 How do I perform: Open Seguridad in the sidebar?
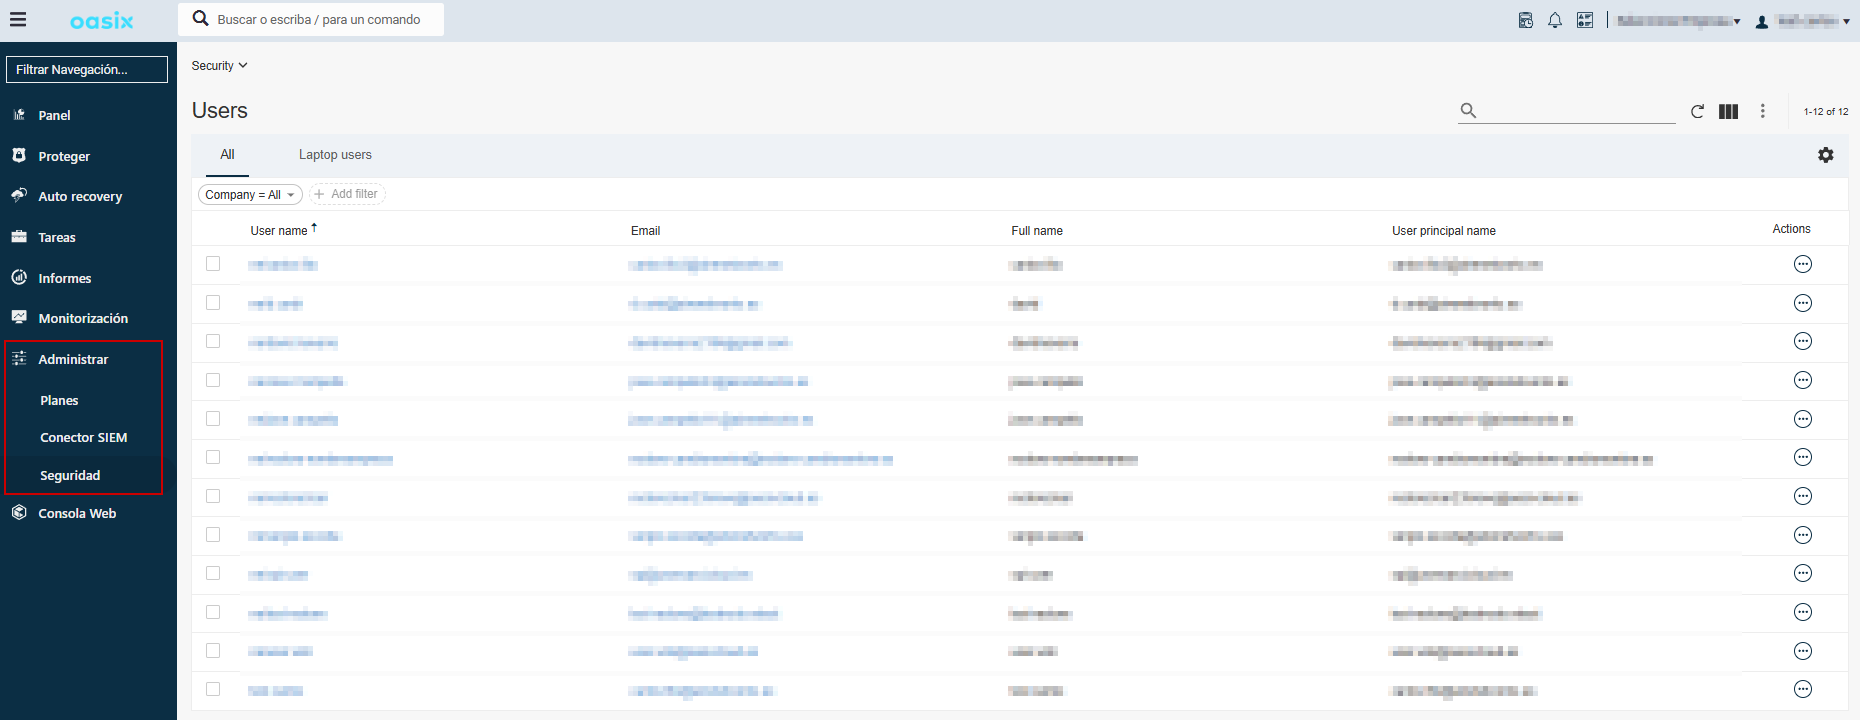coord(70,475)
